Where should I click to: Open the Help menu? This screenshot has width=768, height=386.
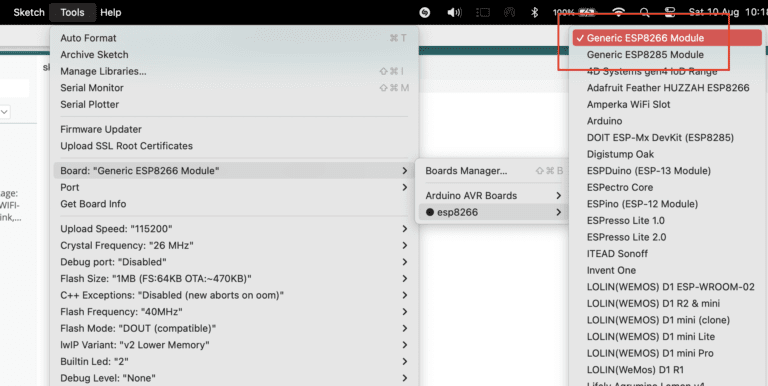(x=111, y=12)
